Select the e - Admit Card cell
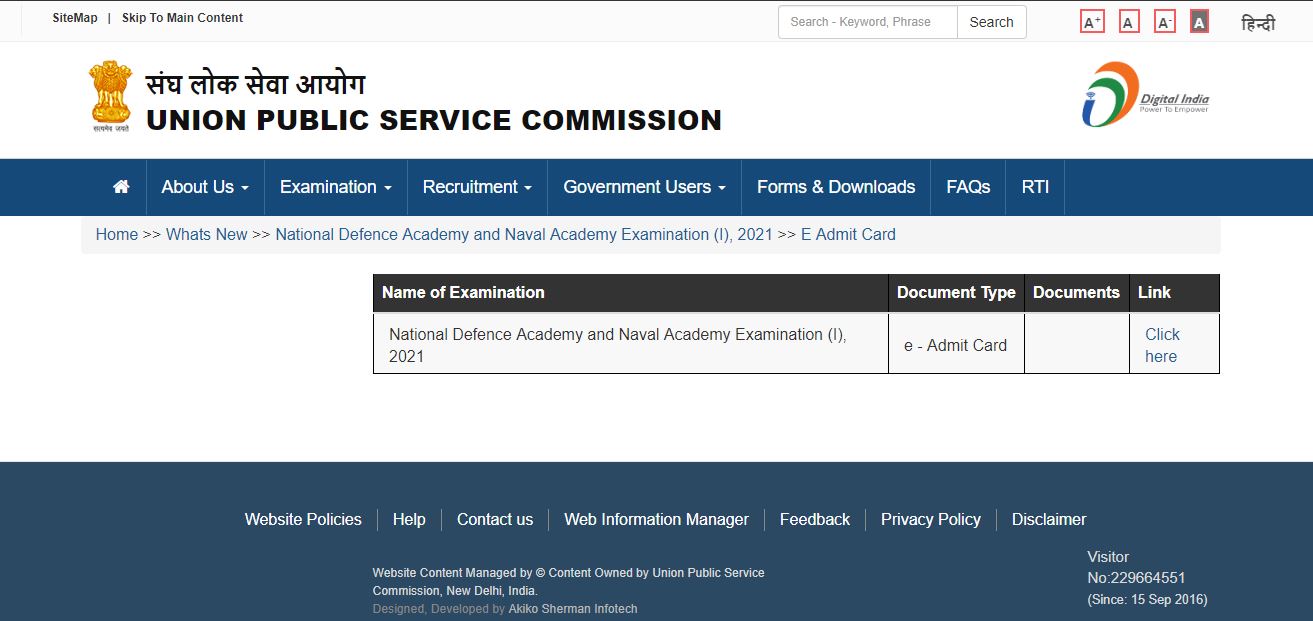The height and width of the screenshot is (621, 1313). 956,345
